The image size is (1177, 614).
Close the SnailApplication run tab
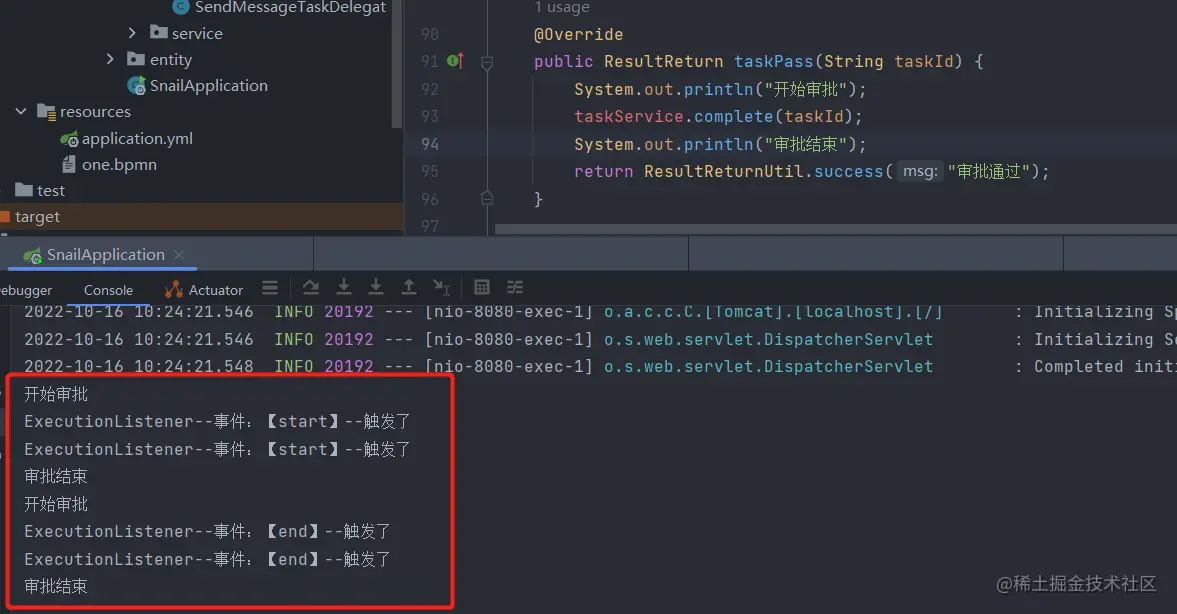coord(179,255)
